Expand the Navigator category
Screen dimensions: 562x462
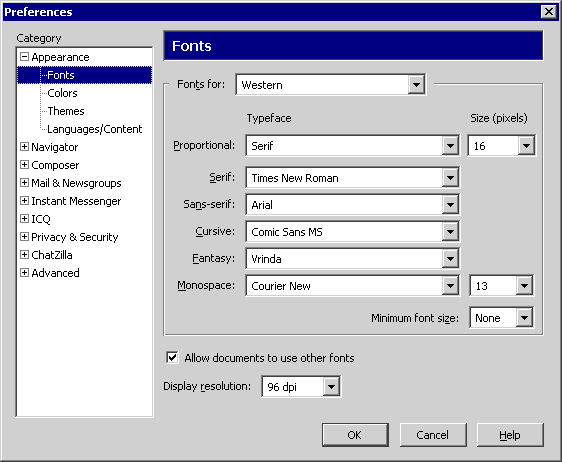point(24,147)
